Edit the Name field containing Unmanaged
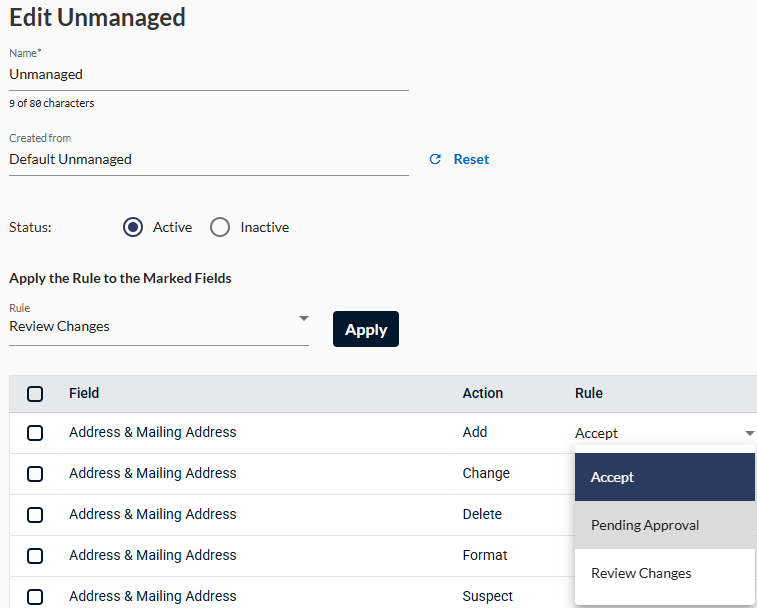 (x=209, y=74)
